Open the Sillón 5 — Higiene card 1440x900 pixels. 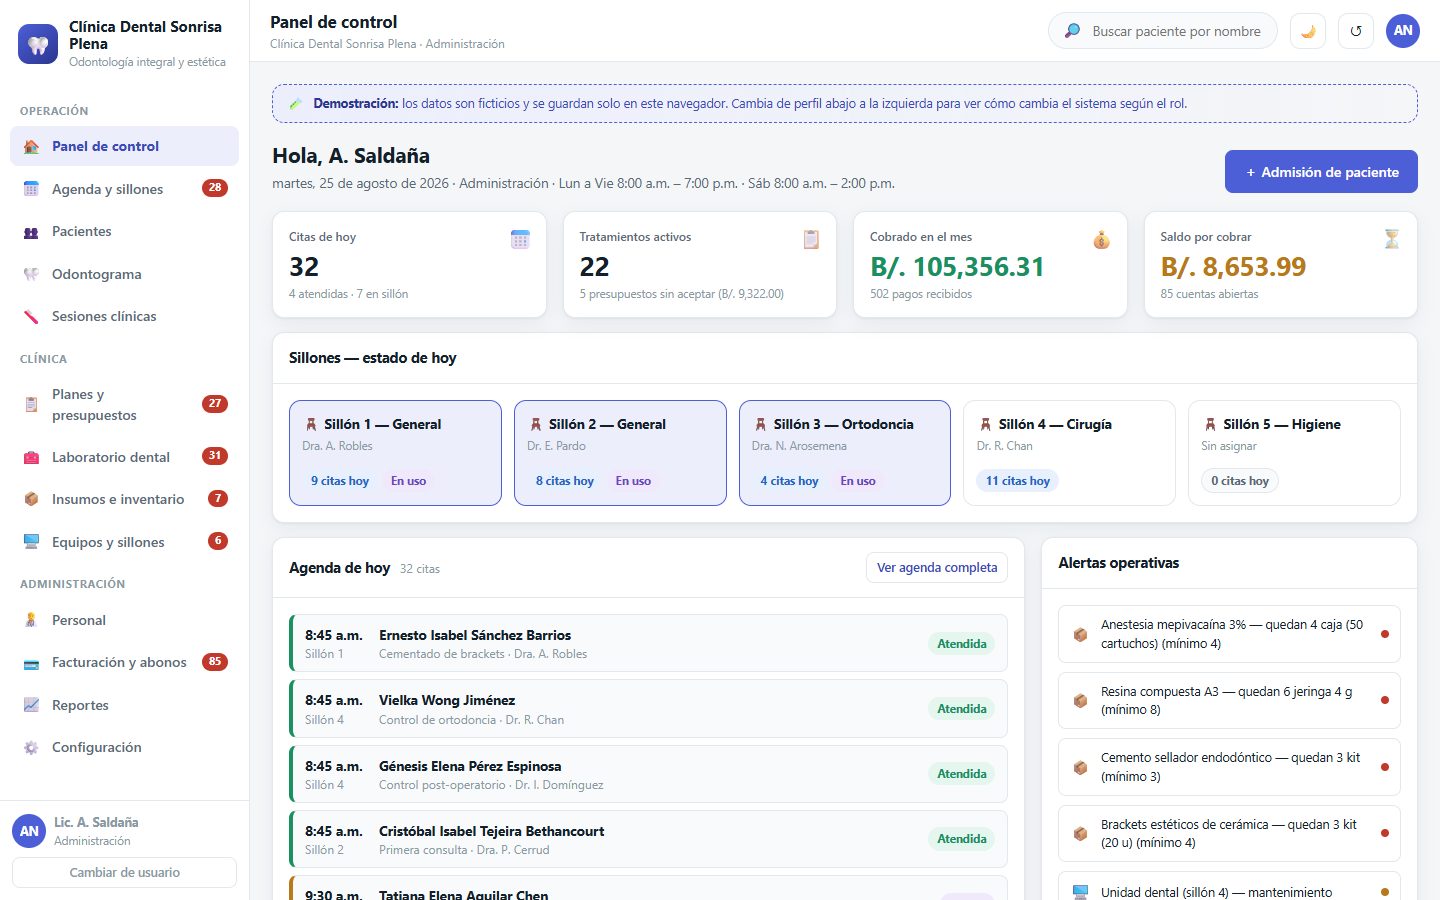point(1294,453)
